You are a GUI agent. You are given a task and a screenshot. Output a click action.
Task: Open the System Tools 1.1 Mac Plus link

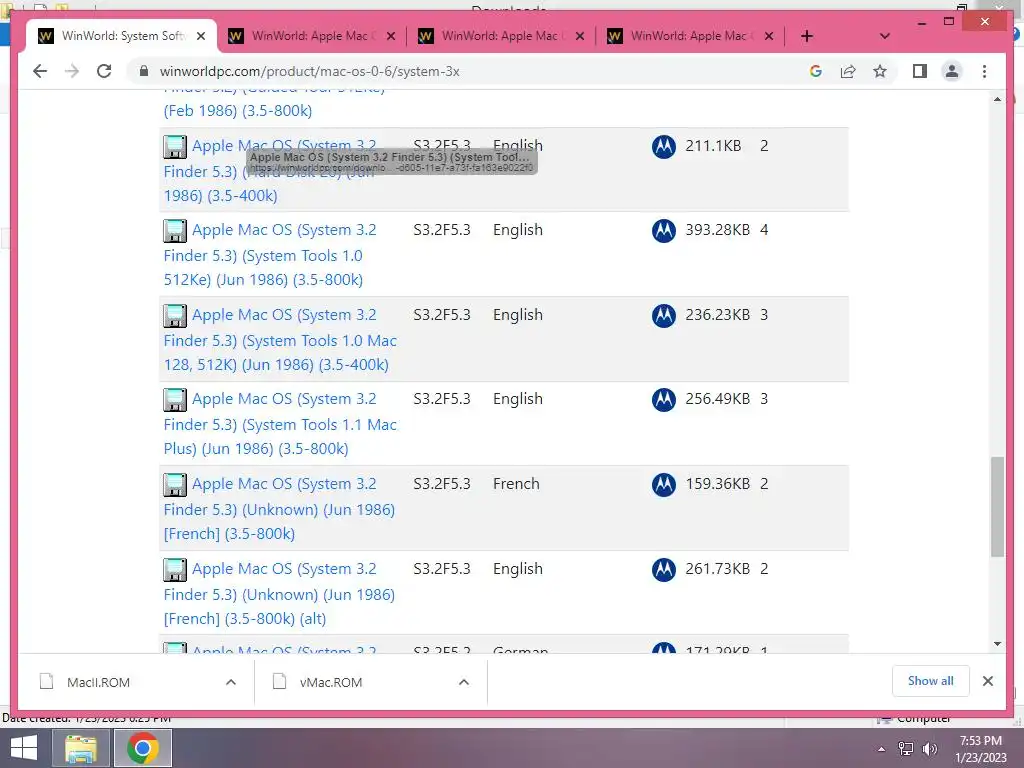(x=280, y=424)
